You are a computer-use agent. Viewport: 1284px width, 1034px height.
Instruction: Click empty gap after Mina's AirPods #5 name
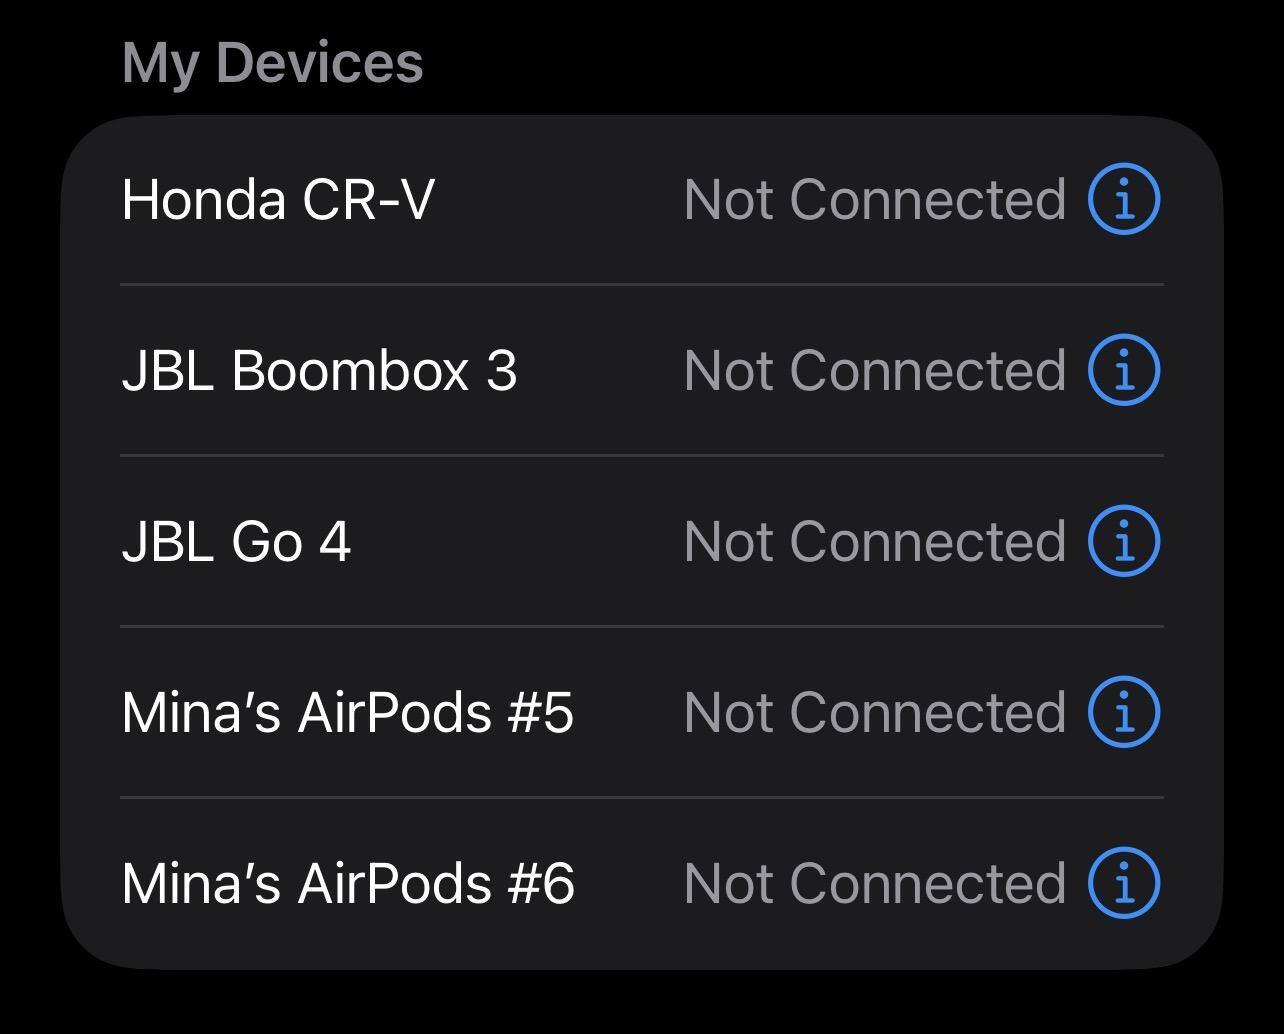pos(629,712)
